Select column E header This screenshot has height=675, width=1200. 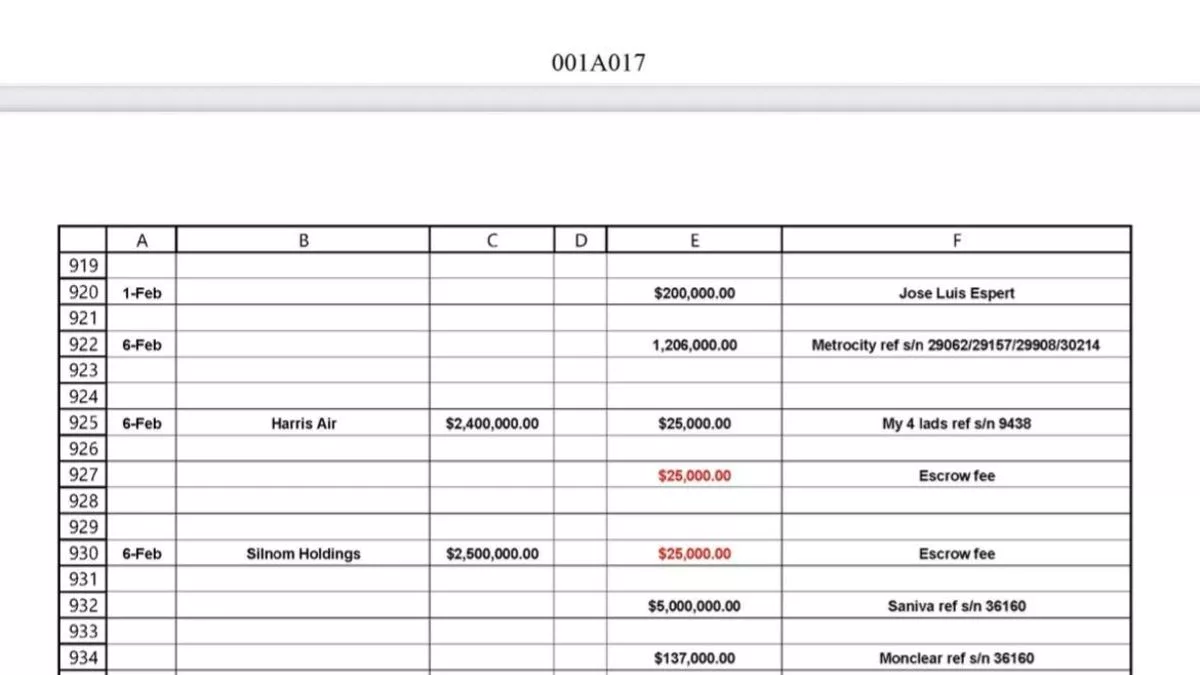pyautogui.click(x=694, y=240)
